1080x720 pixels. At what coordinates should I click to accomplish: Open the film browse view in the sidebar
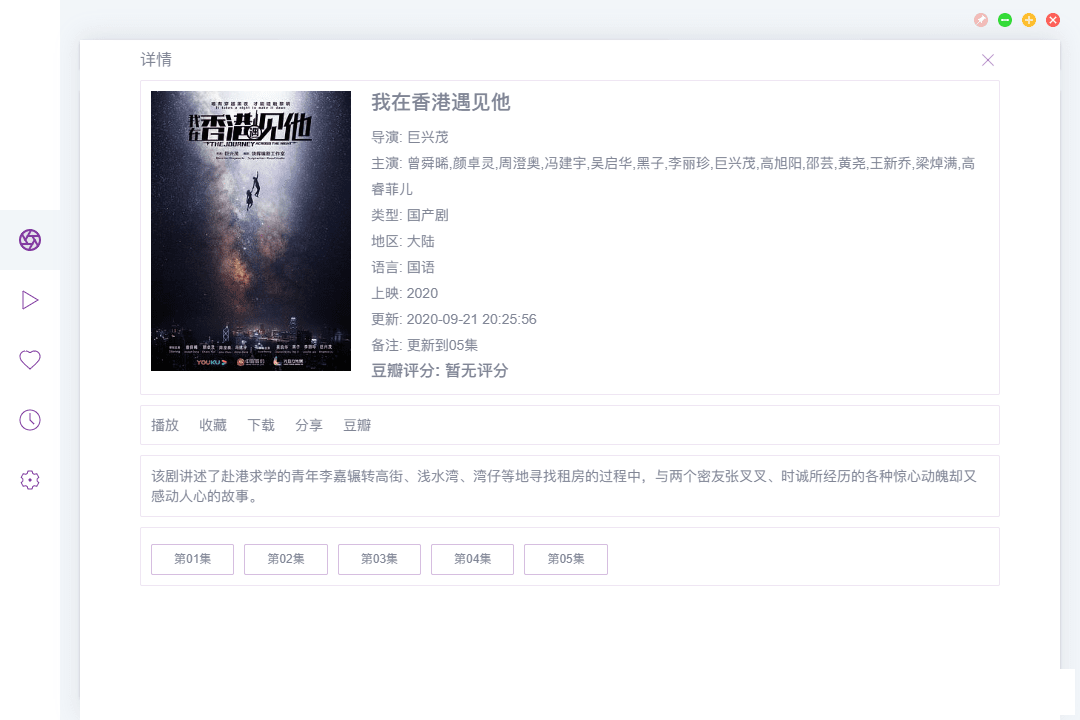click(x=30, y=240)
